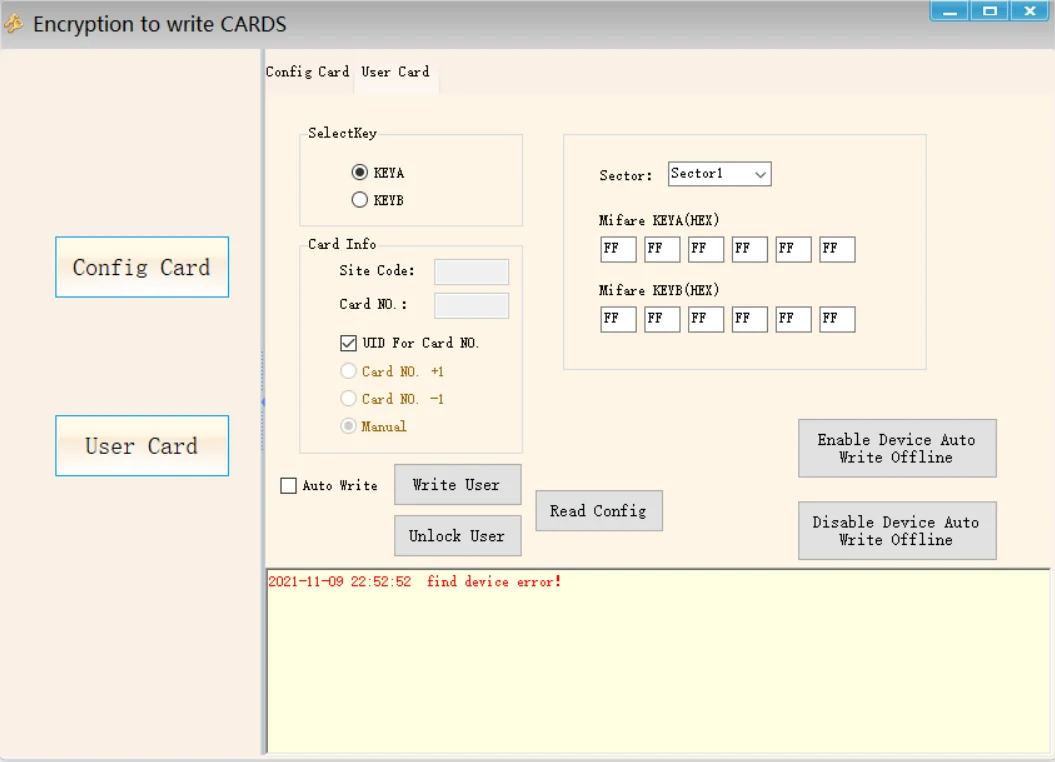Click the Write User button
Viewport: 1055px width, 762px height.
(x=457, y=484)
